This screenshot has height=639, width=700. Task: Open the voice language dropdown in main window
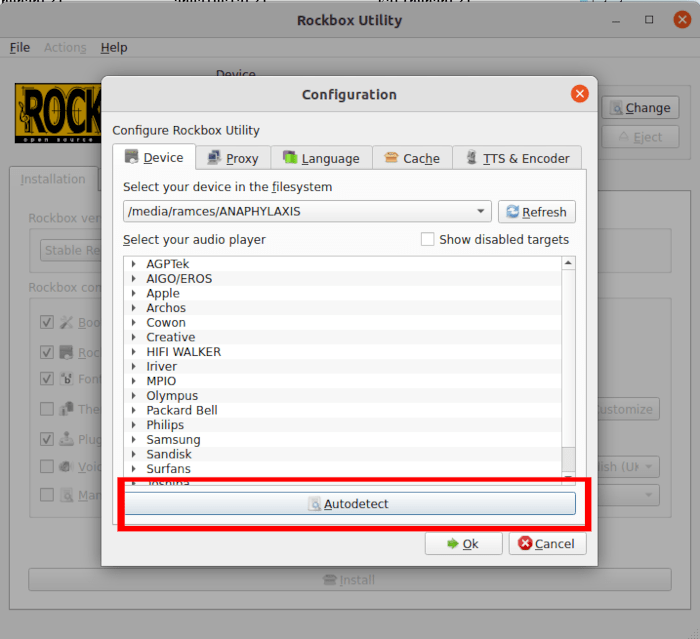coord(629,467)
